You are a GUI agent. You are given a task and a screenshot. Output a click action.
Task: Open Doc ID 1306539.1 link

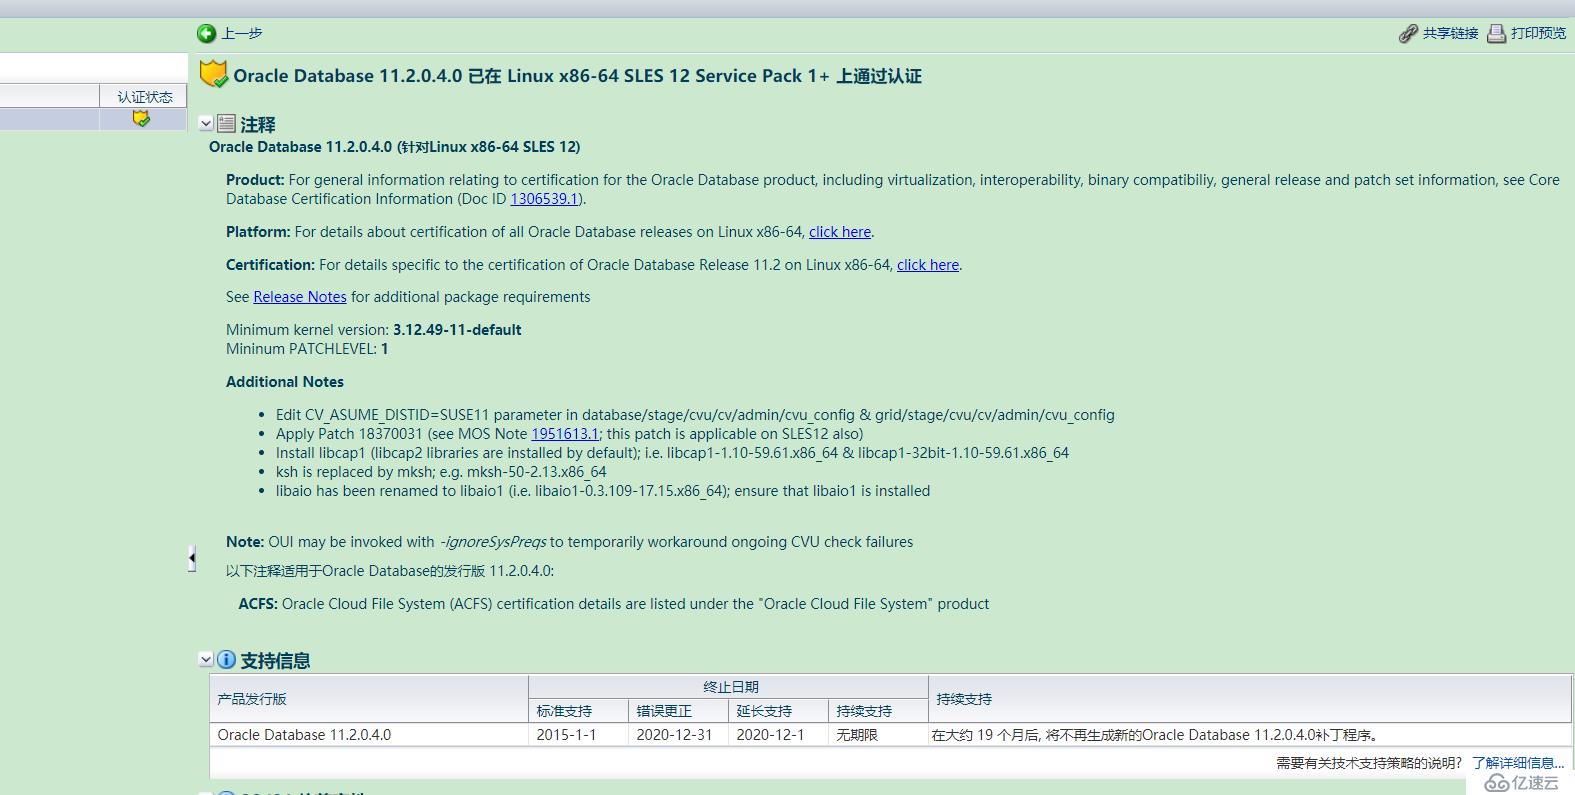pos(544,199)
